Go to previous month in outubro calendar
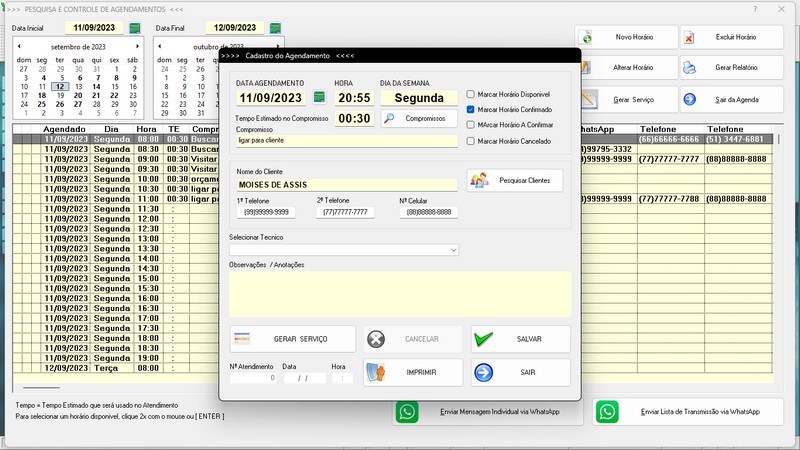The height and width of the screenshot is (450, 800). point(159,46)
